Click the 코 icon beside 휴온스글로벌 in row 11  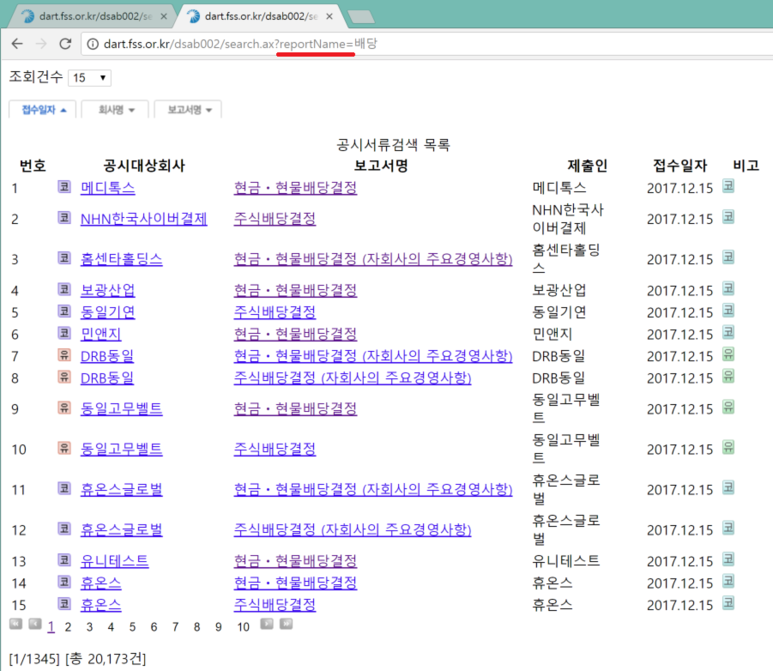(64, 488)
